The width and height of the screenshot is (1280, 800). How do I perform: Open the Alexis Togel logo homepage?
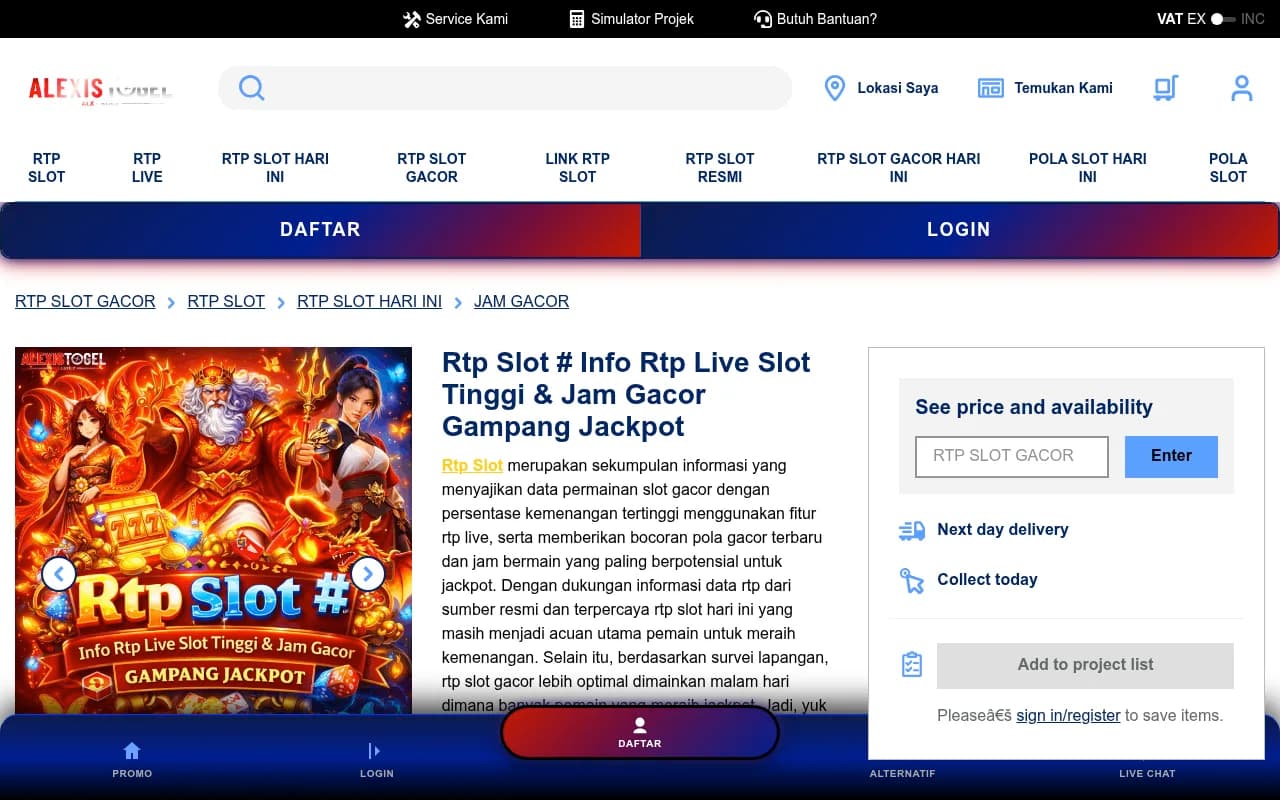tap(100, 89)
